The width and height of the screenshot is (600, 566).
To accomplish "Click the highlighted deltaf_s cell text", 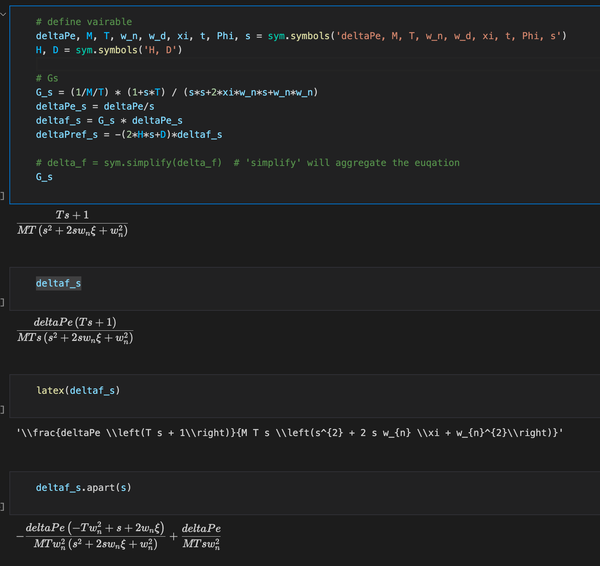I will [59, 283].
